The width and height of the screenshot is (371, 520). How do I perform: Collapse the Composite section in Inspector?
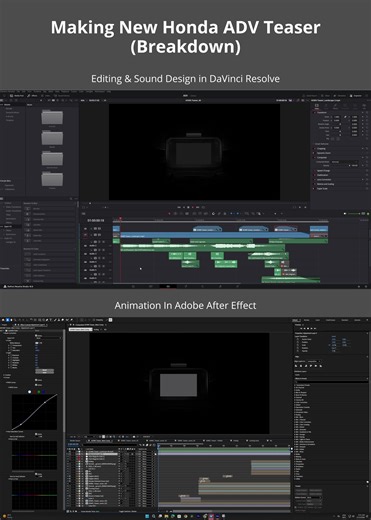tap(322, 157)
